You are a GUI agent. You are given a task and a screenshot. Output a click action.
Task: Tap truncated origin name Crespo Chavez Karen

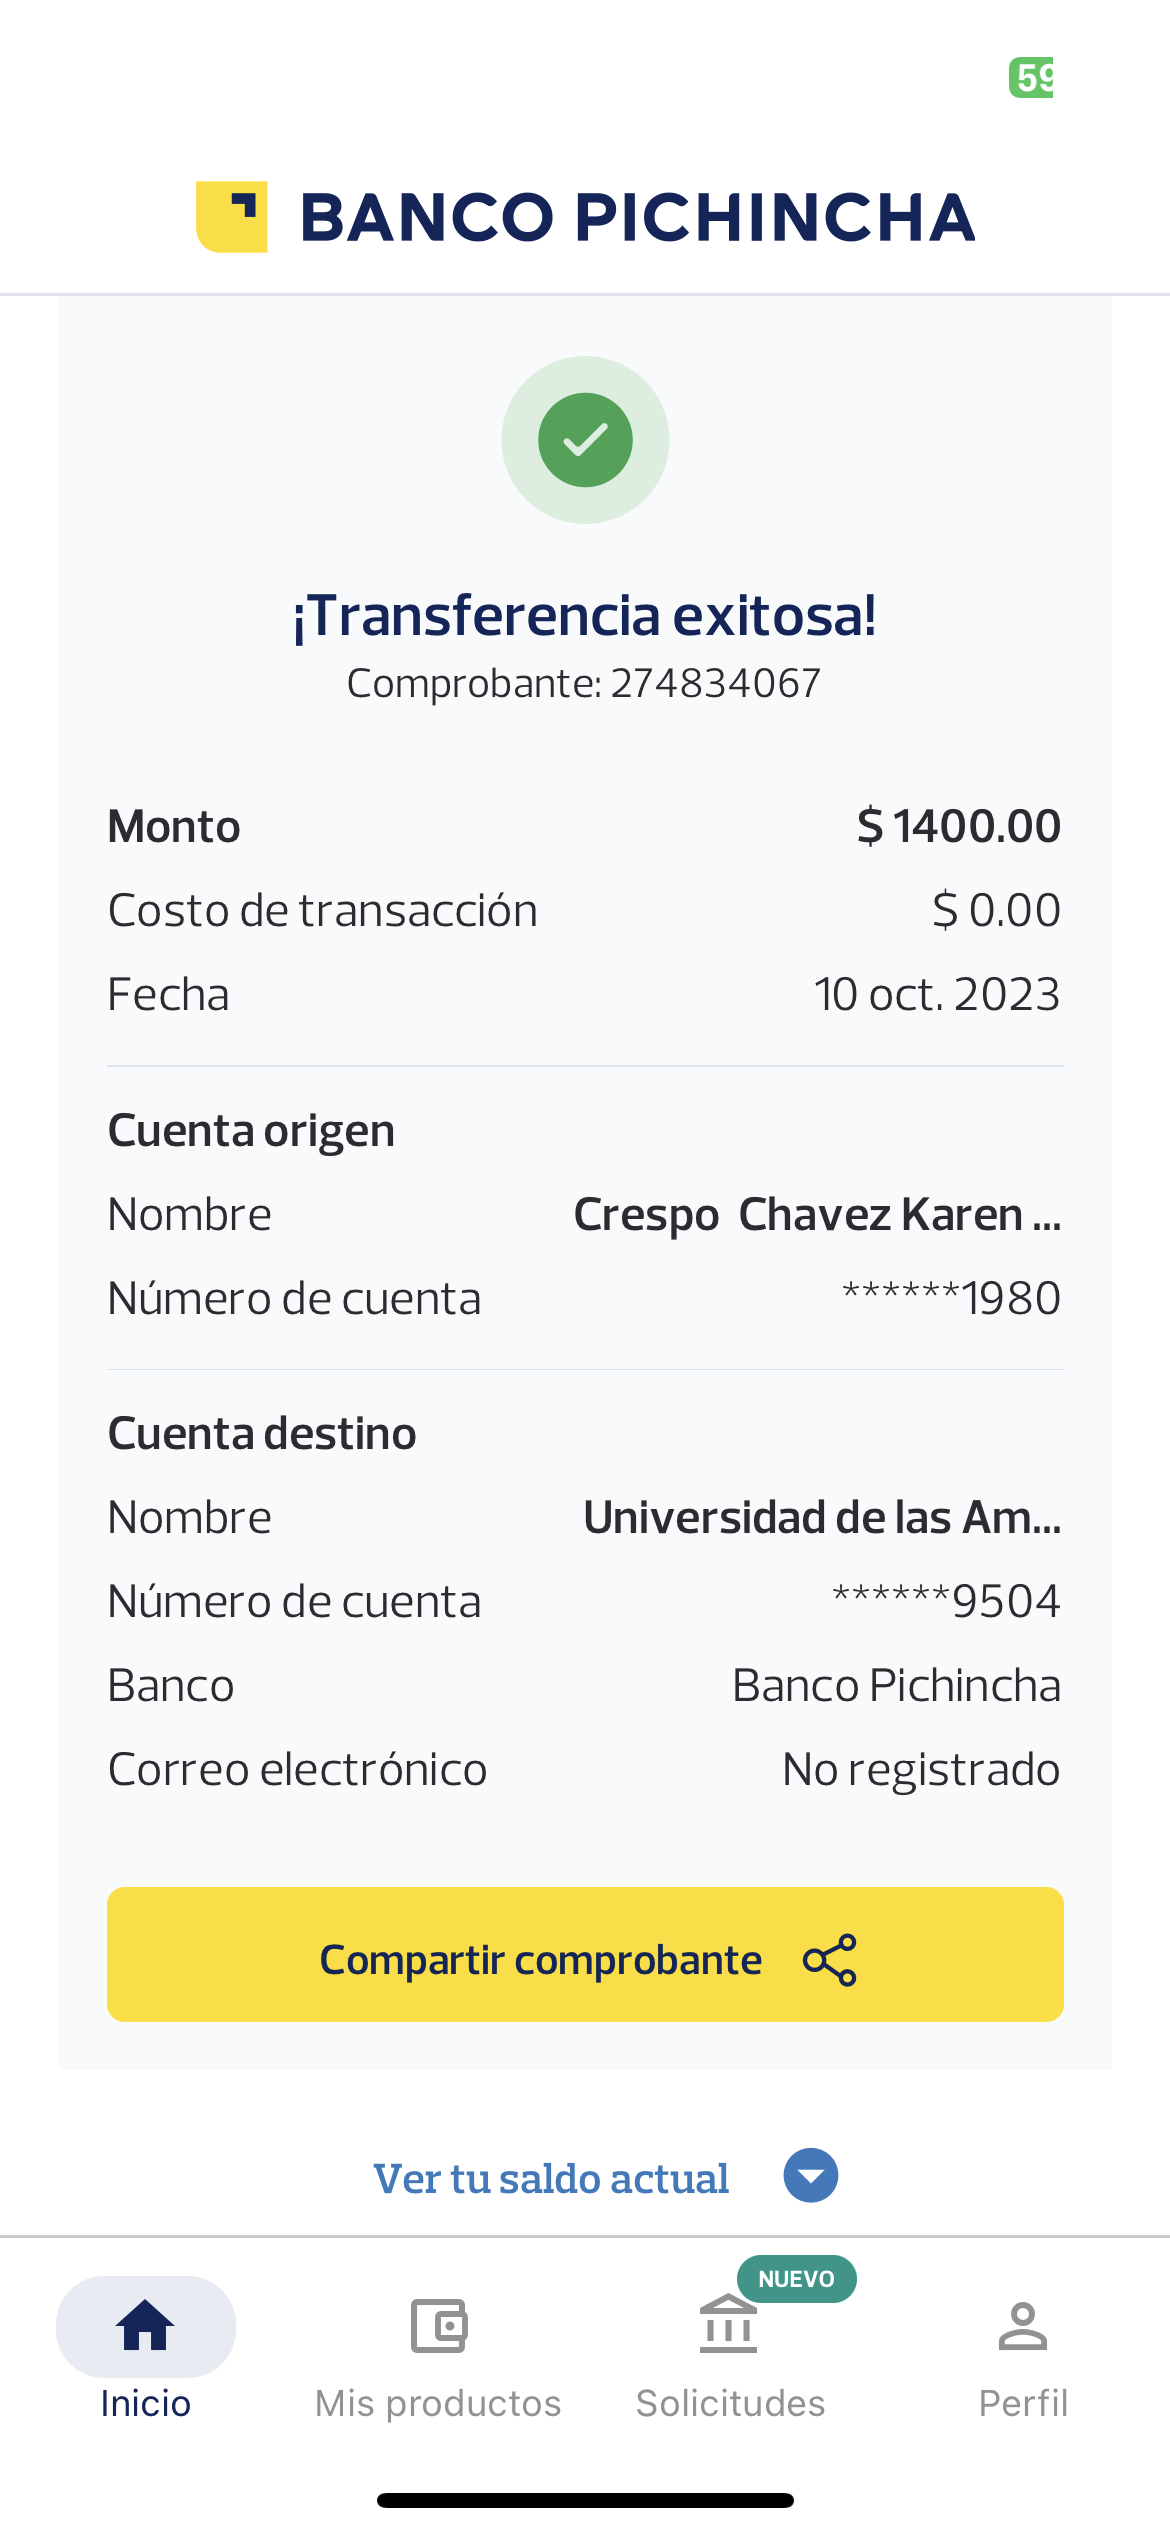816,1215
